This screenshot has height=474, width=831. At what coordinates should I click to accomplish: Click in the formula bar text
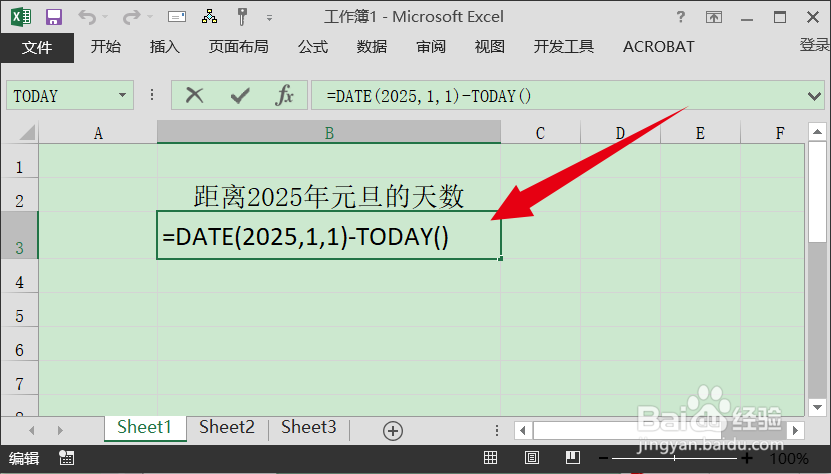point(429,96)
